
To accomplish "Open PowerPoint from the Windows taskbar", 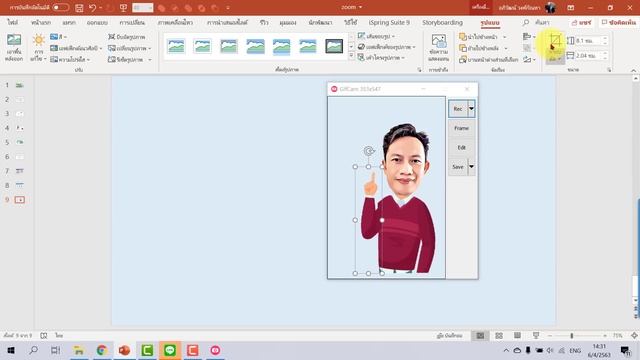I will [x=124, y=350].
